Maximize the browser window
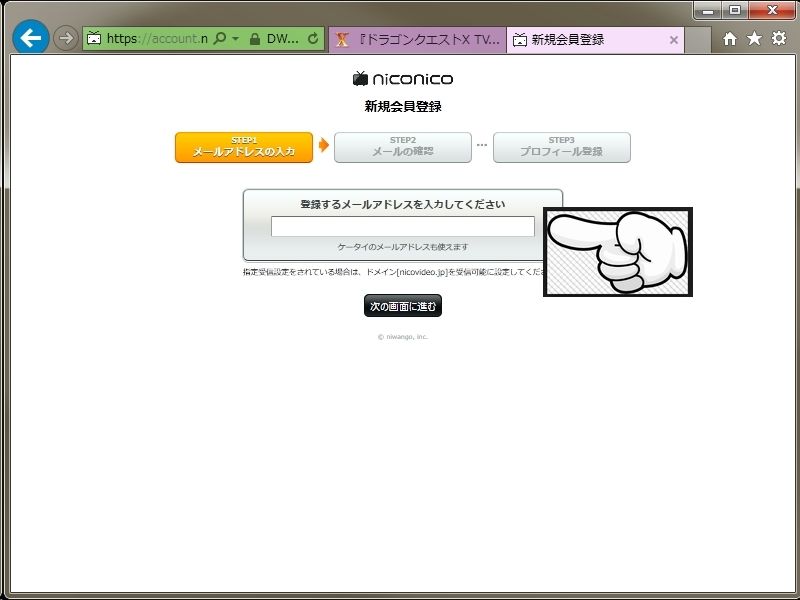 (x=735, y=11)
